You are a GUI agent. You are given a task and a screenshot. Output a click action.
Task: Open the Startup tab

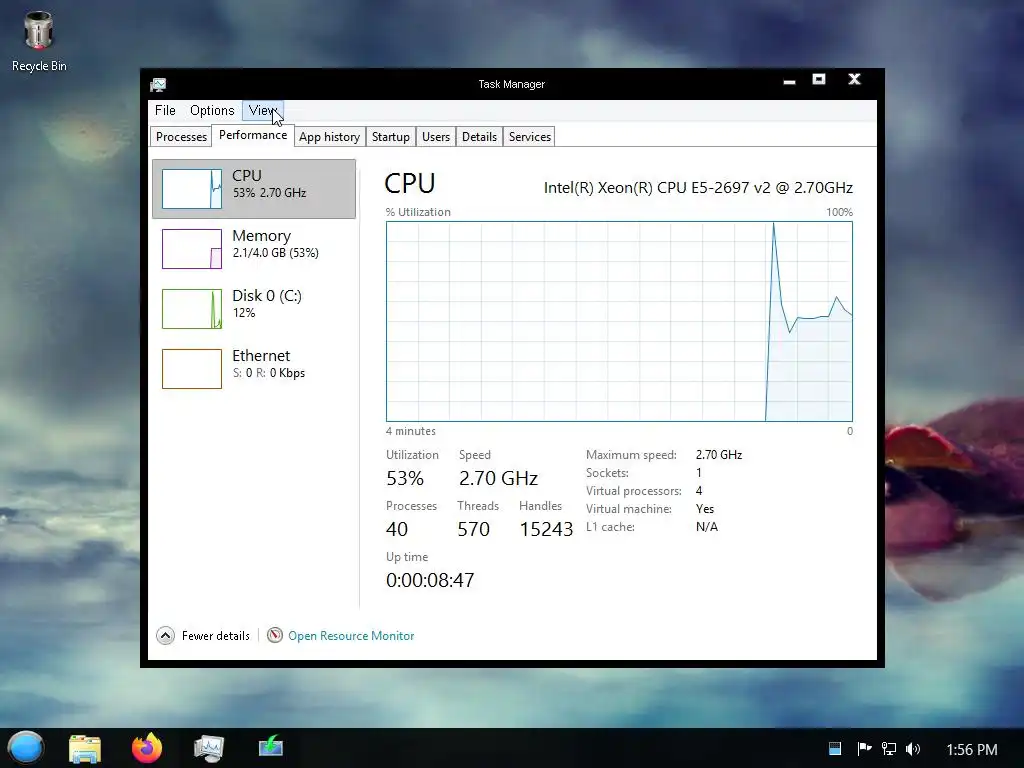[x=391, y=136]
